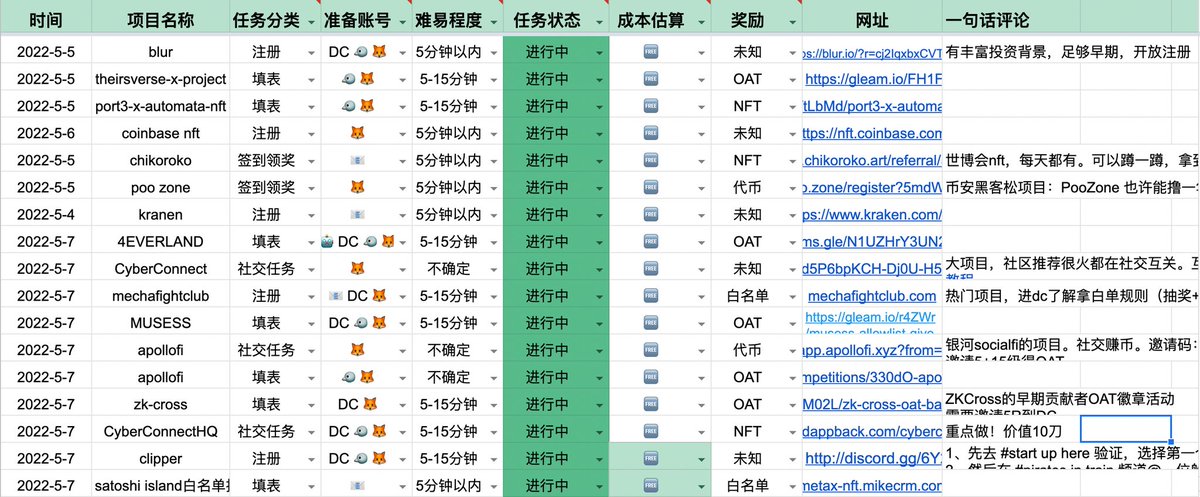Expand 任务状态 dropdown in zk-cross row

pos(597,405)
